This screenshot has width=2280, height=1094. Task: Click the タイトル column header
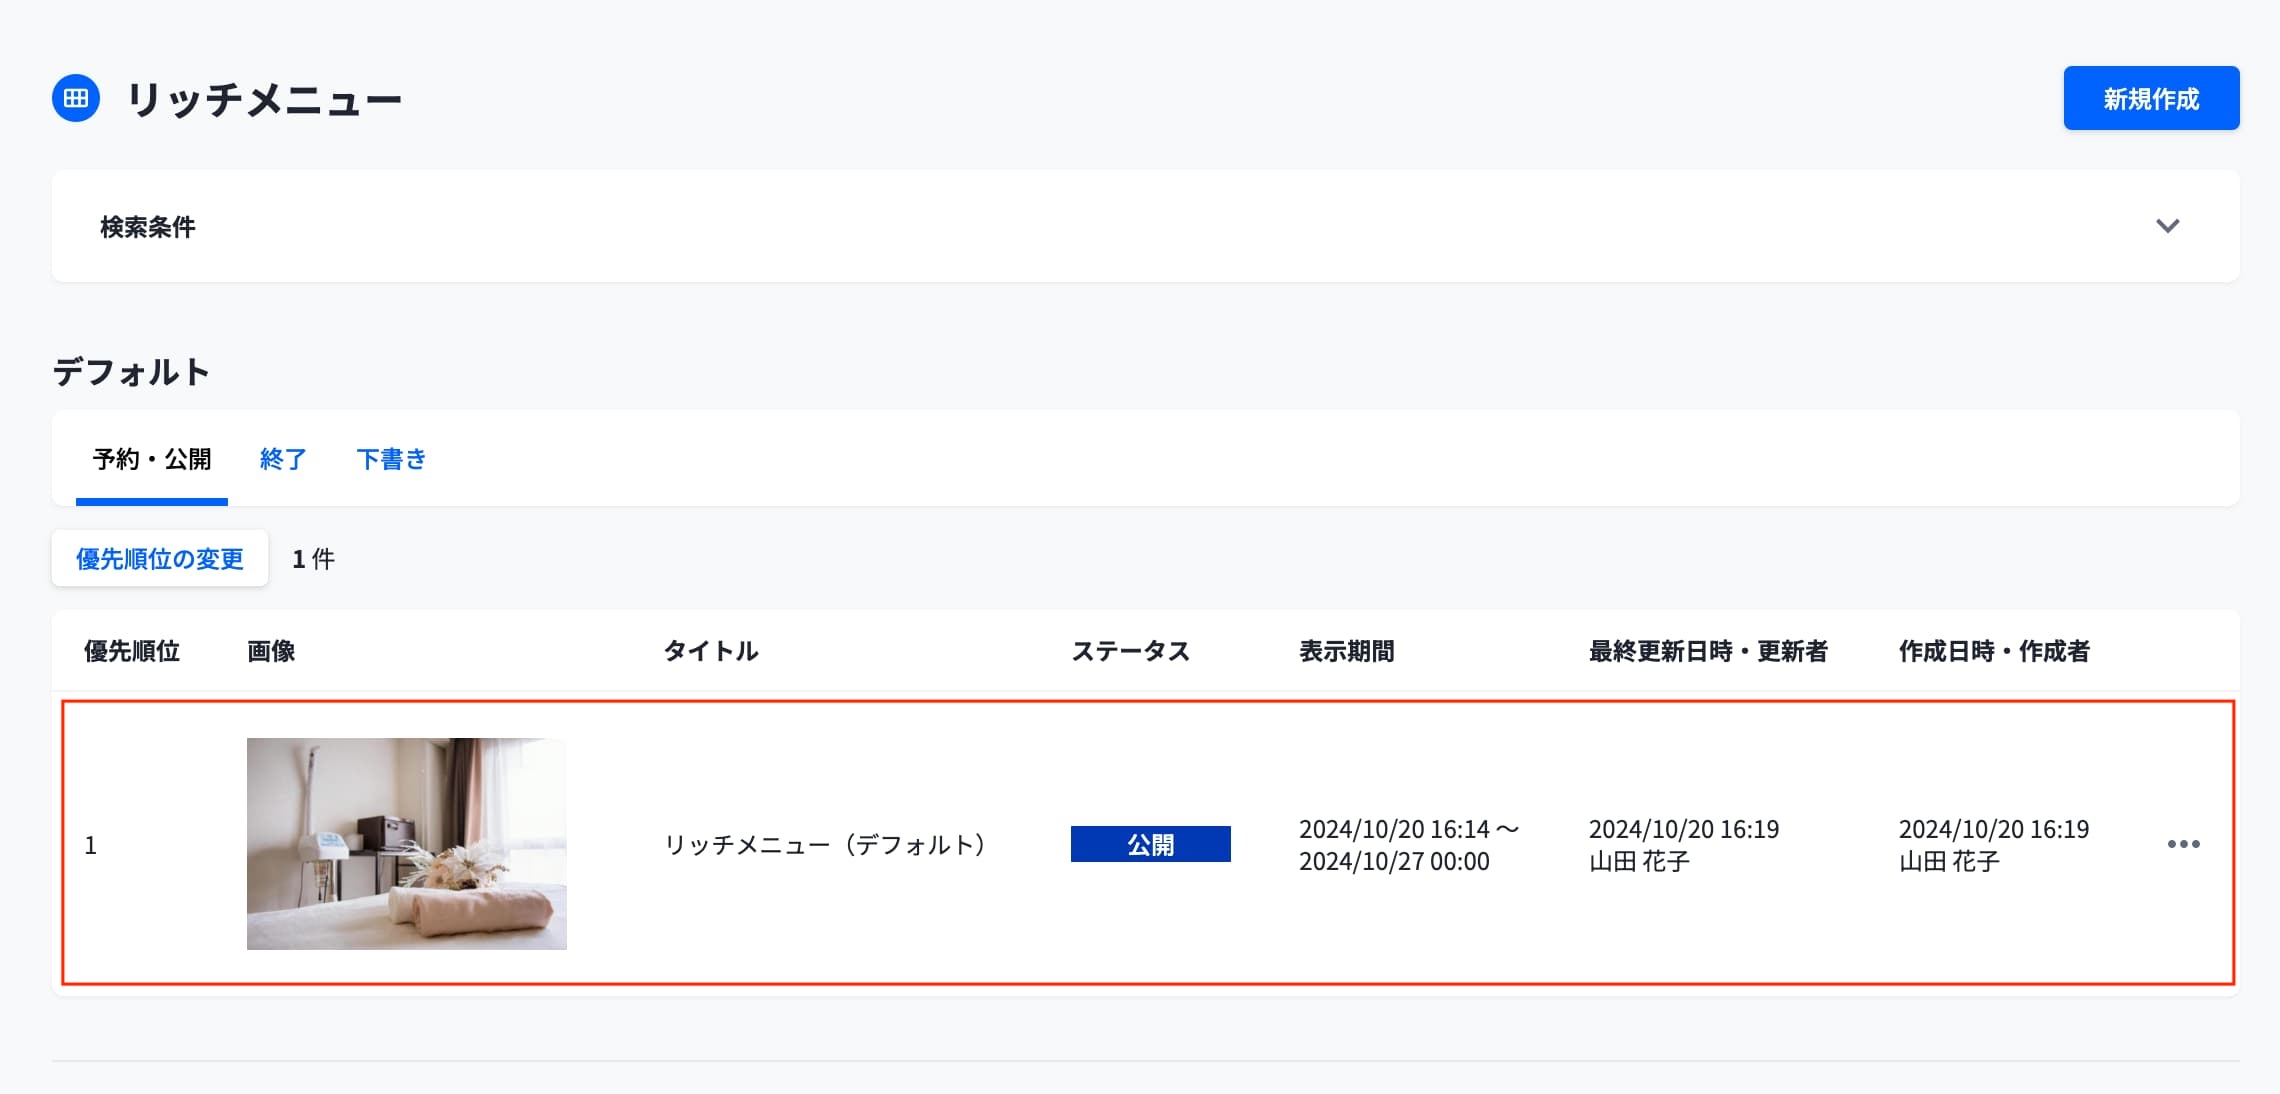[x=711, y=651]
